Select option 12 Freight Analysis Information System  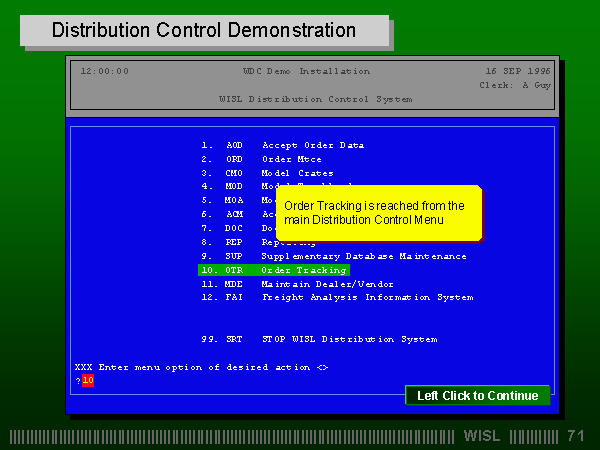tap(337, 297)
